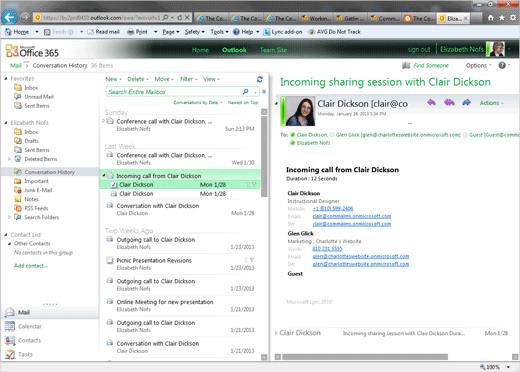Go to the Home tab in Office 365 header
520x372 pixels.
pos(200,50)
